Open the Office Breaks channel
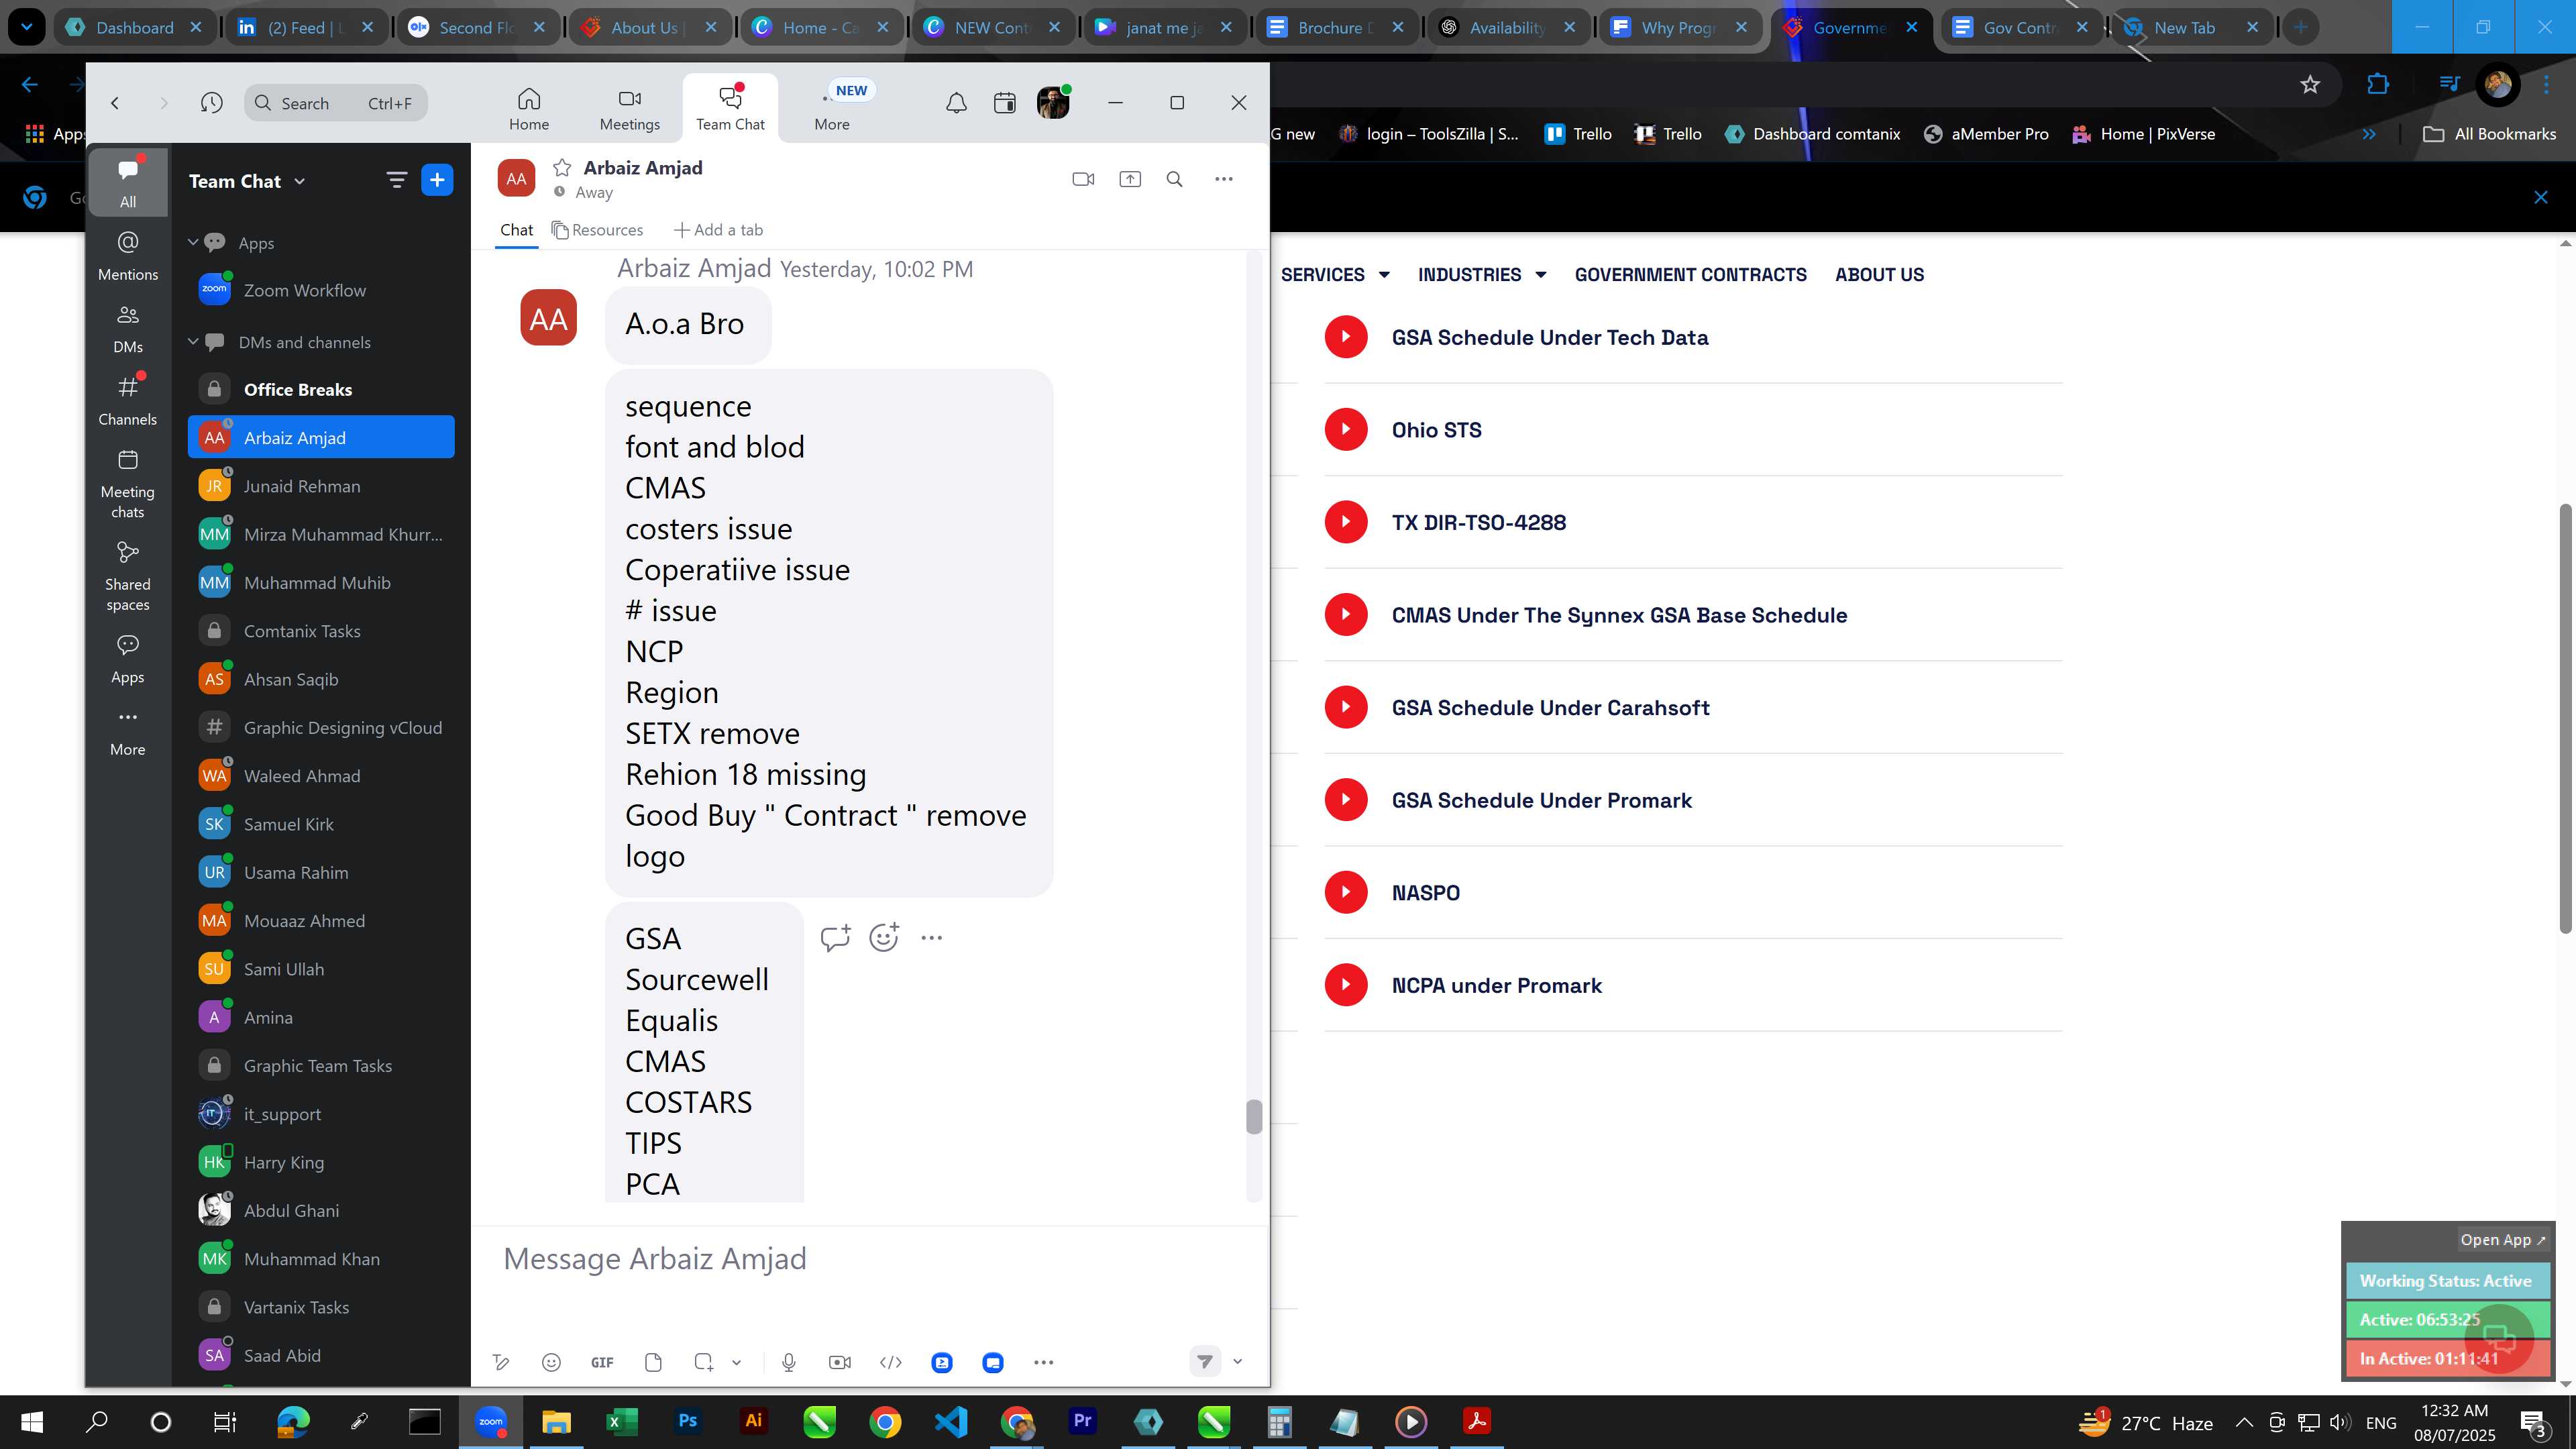The width and height of the screenshot is (2576, 1449). [321, 389]
